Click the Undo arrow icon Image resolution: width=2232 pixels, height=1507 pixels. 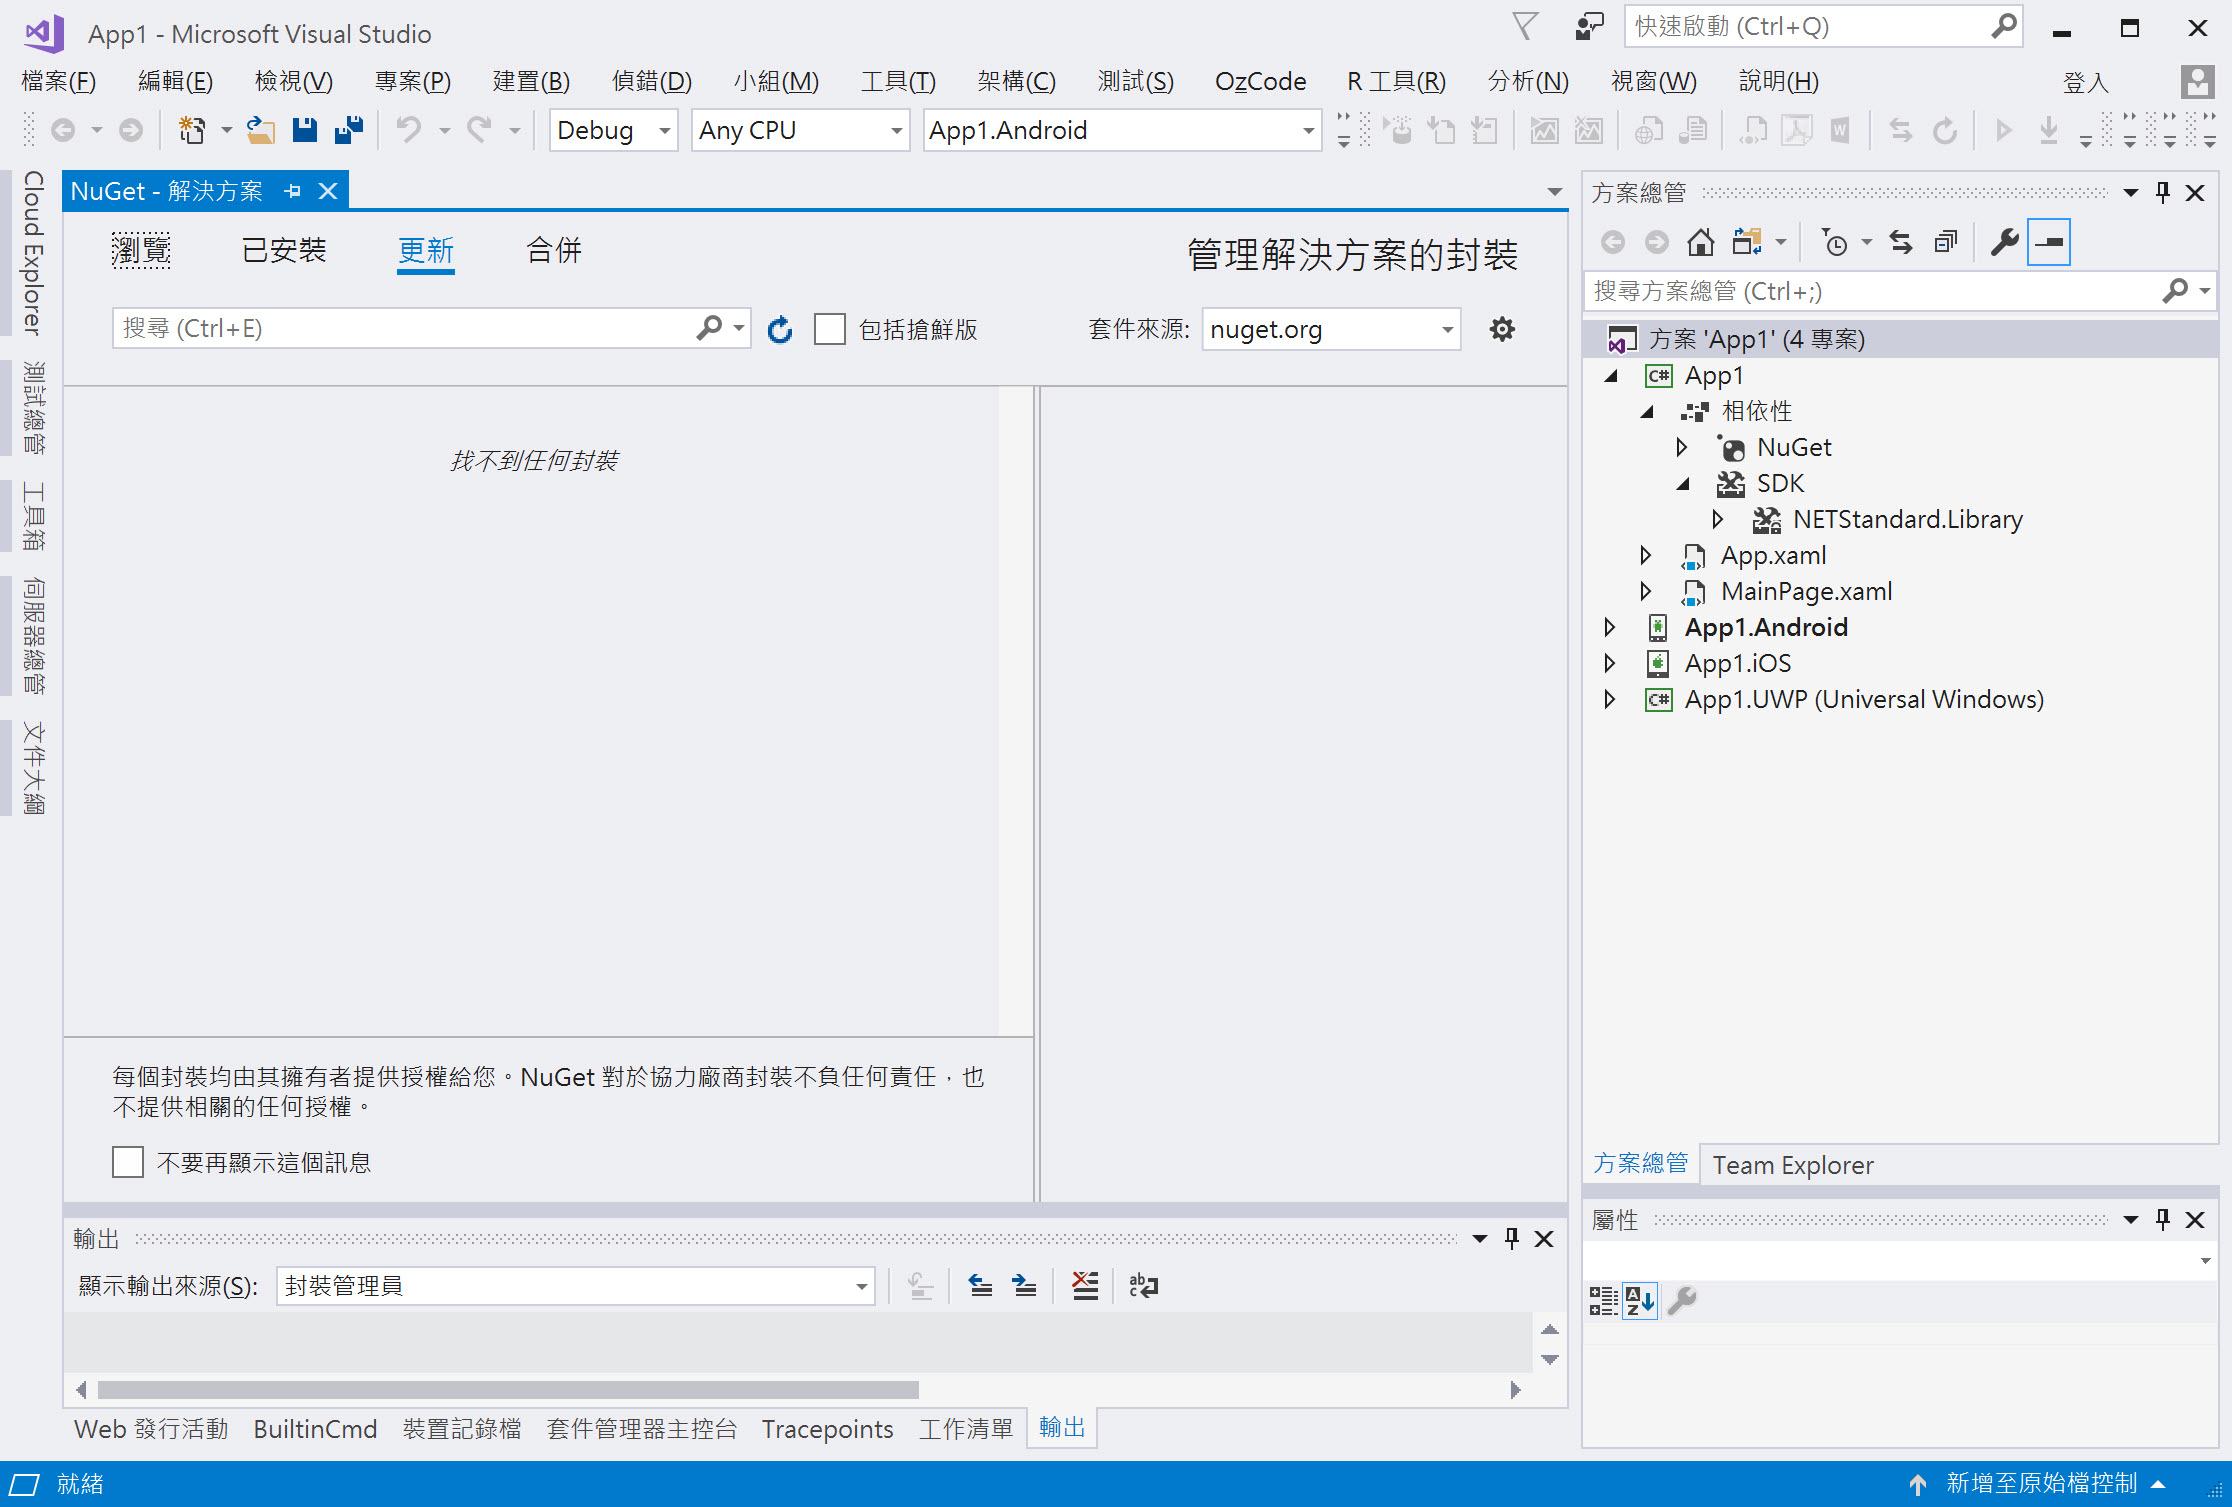pyautogui.click(x=408, y=130)
